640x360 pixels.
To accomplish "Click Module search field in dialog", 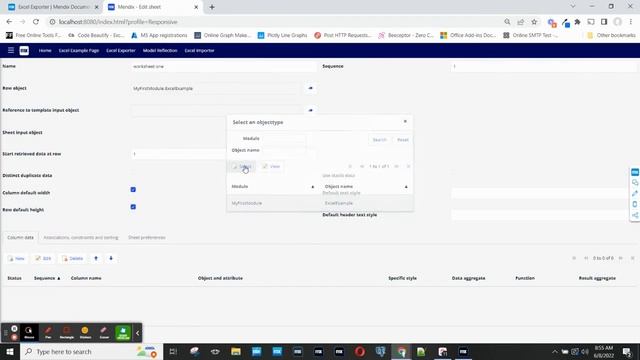I will (x=283, y=138).
